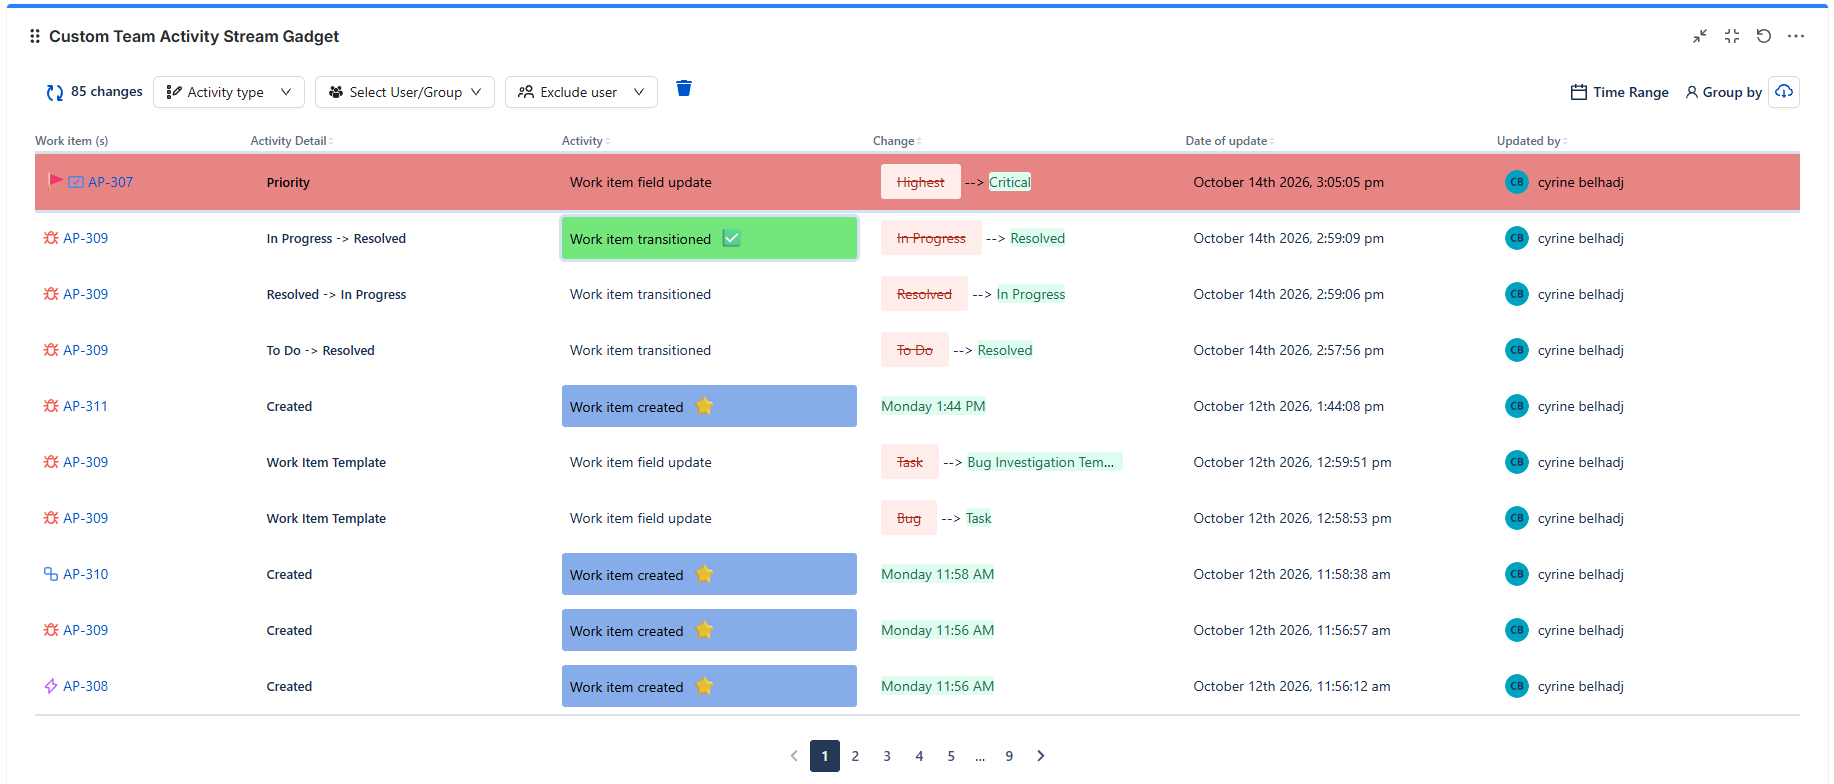
Task: Open the AP-311 work item link
Action: [85, 406]
